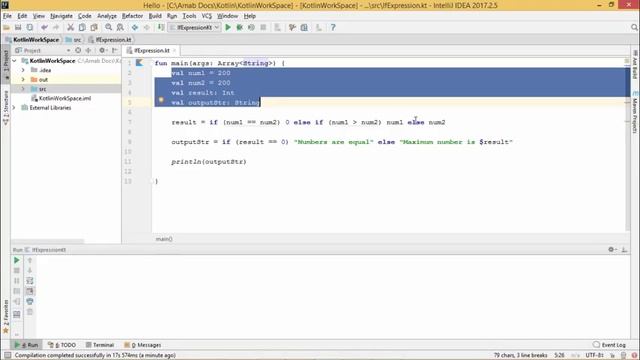
Task: Click the intention light bulb in editor gutter
Action: tap(161, 100)
